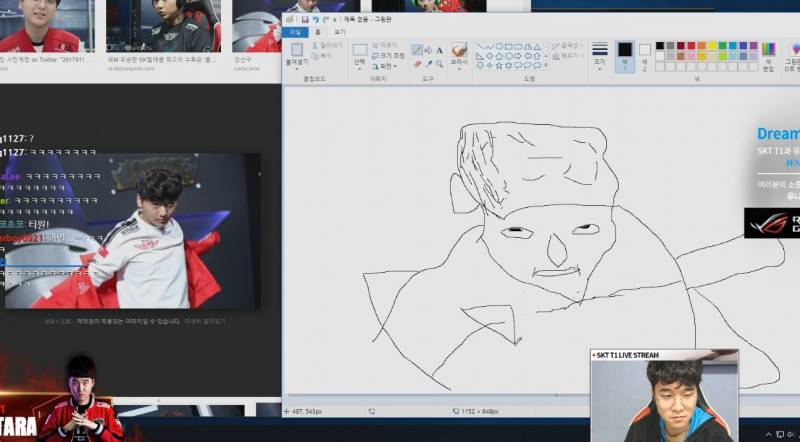This screenshot has height=442, width=800.
Task: Select the Text tool (A icon)
Action: tap(439, 50)
